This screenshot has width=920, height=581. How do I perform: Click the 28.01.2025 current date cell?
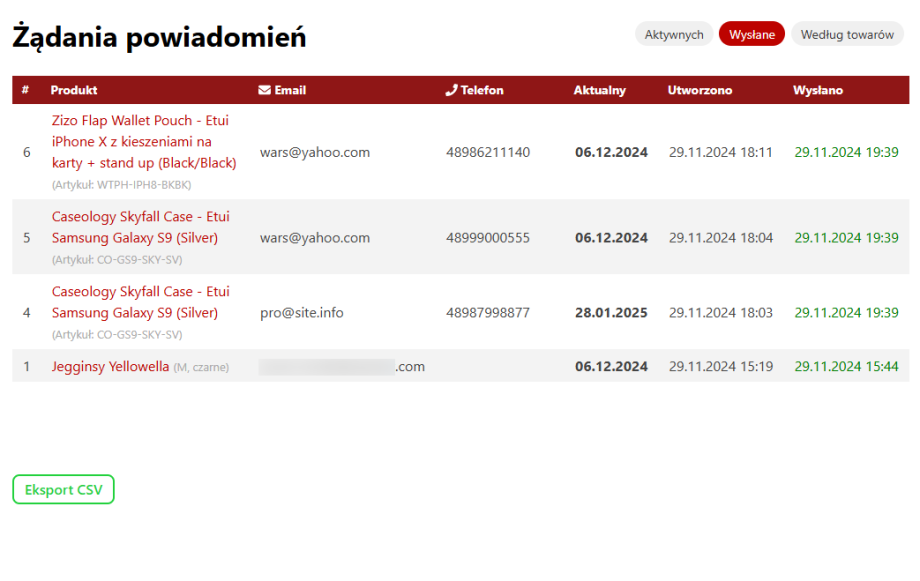click(611, 313)
